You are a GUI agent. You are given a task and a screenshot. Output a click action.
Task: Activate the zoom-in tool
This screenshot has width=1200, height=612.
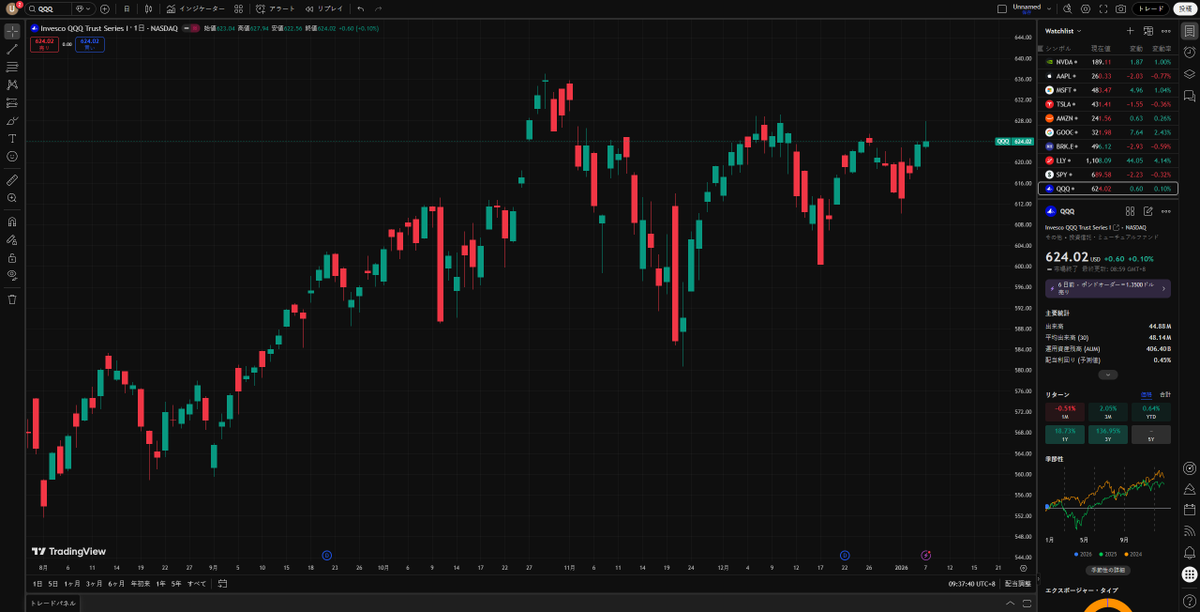tap(12, 198)
